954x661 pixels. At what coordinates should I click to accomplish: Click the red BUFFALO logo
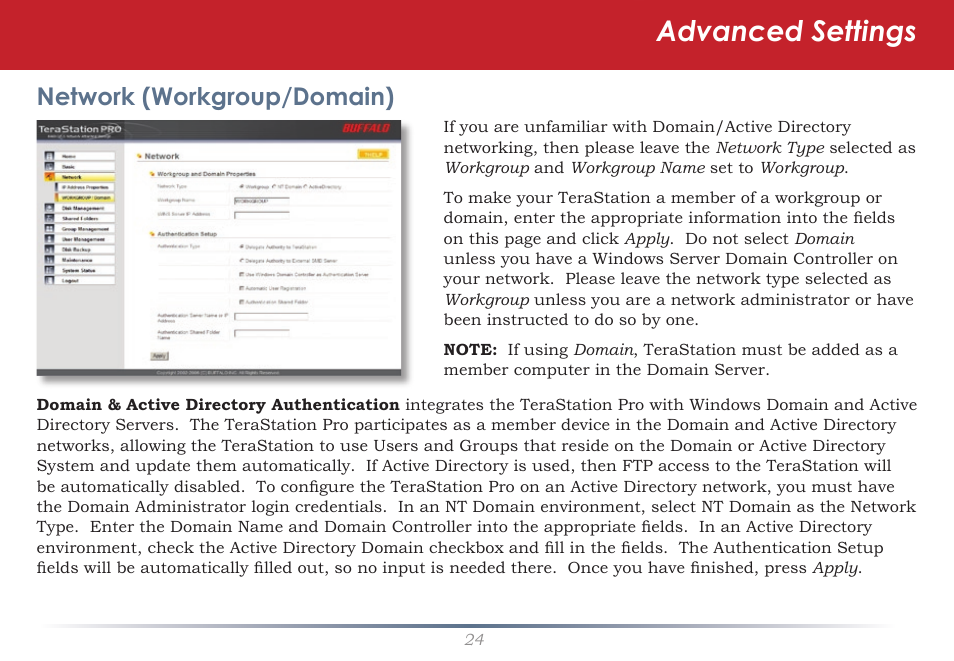366,128
